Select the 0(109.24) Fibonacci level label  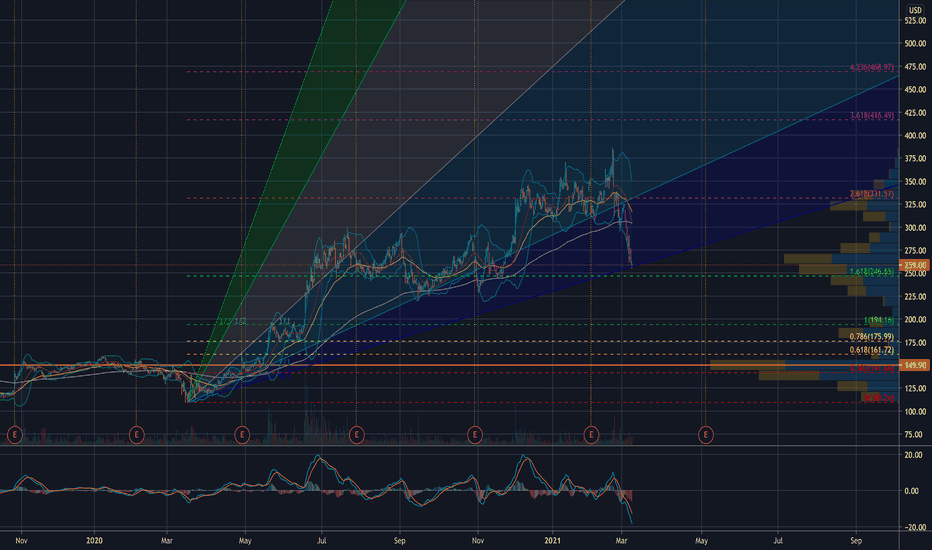coord(879,398)
